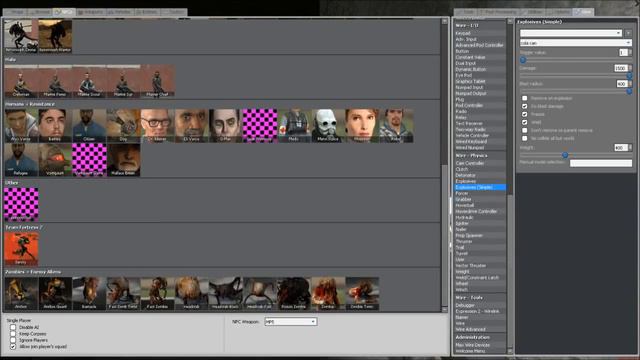Switch to the Post Processing tab
This screenshot has width=640, height=360.
click(498, 12)
